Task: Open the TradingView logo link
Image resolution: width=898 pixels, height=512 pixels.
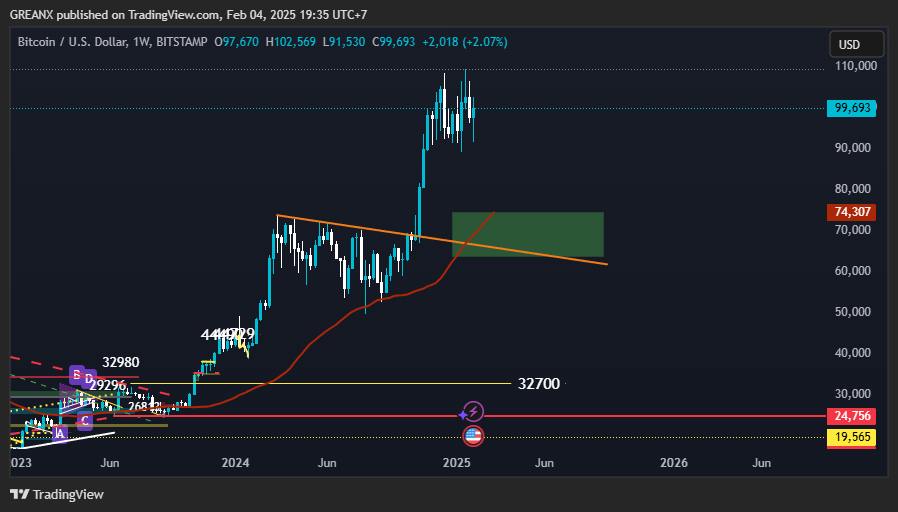Action: [57, 494]
